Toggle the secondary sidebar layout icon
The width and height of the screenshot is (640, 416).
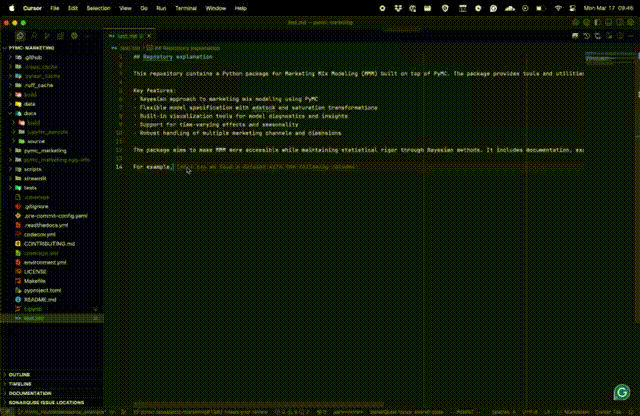tap(620, 22)
